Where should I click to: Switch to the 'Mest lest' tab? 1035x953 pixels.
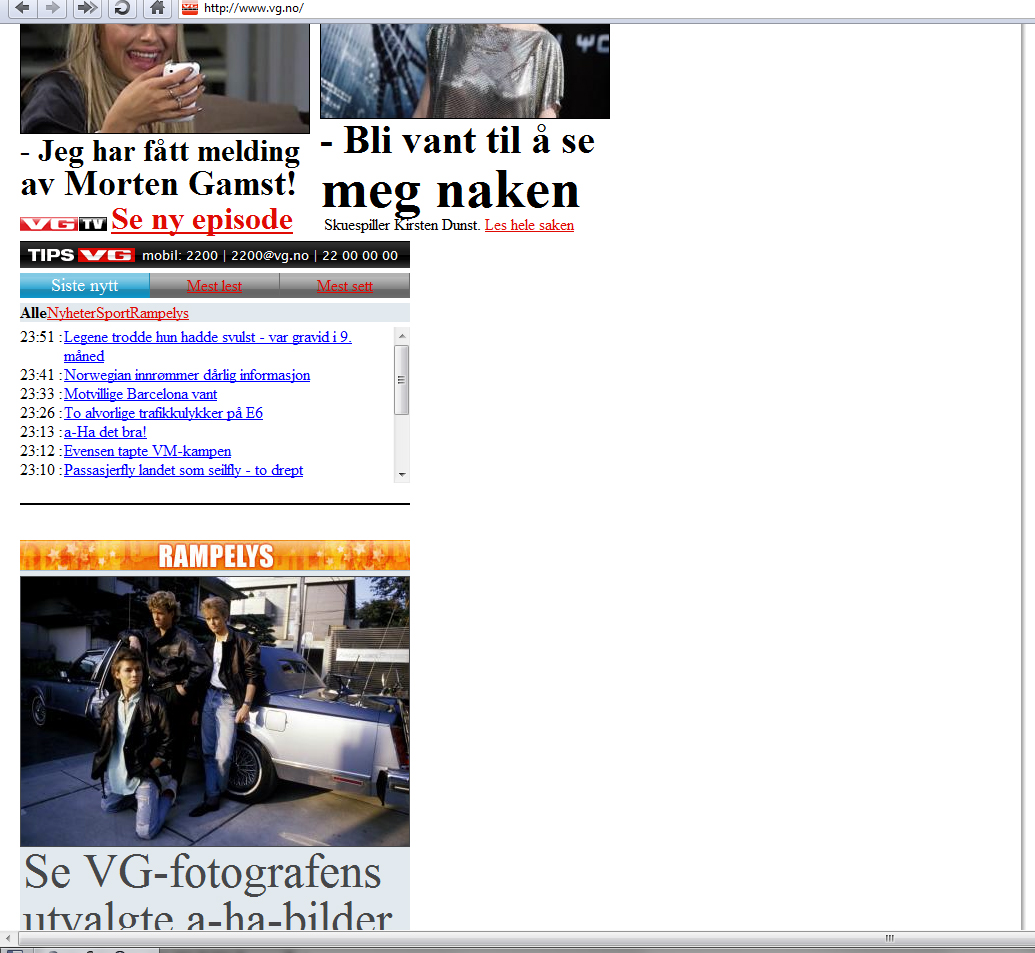click(215, 286)
